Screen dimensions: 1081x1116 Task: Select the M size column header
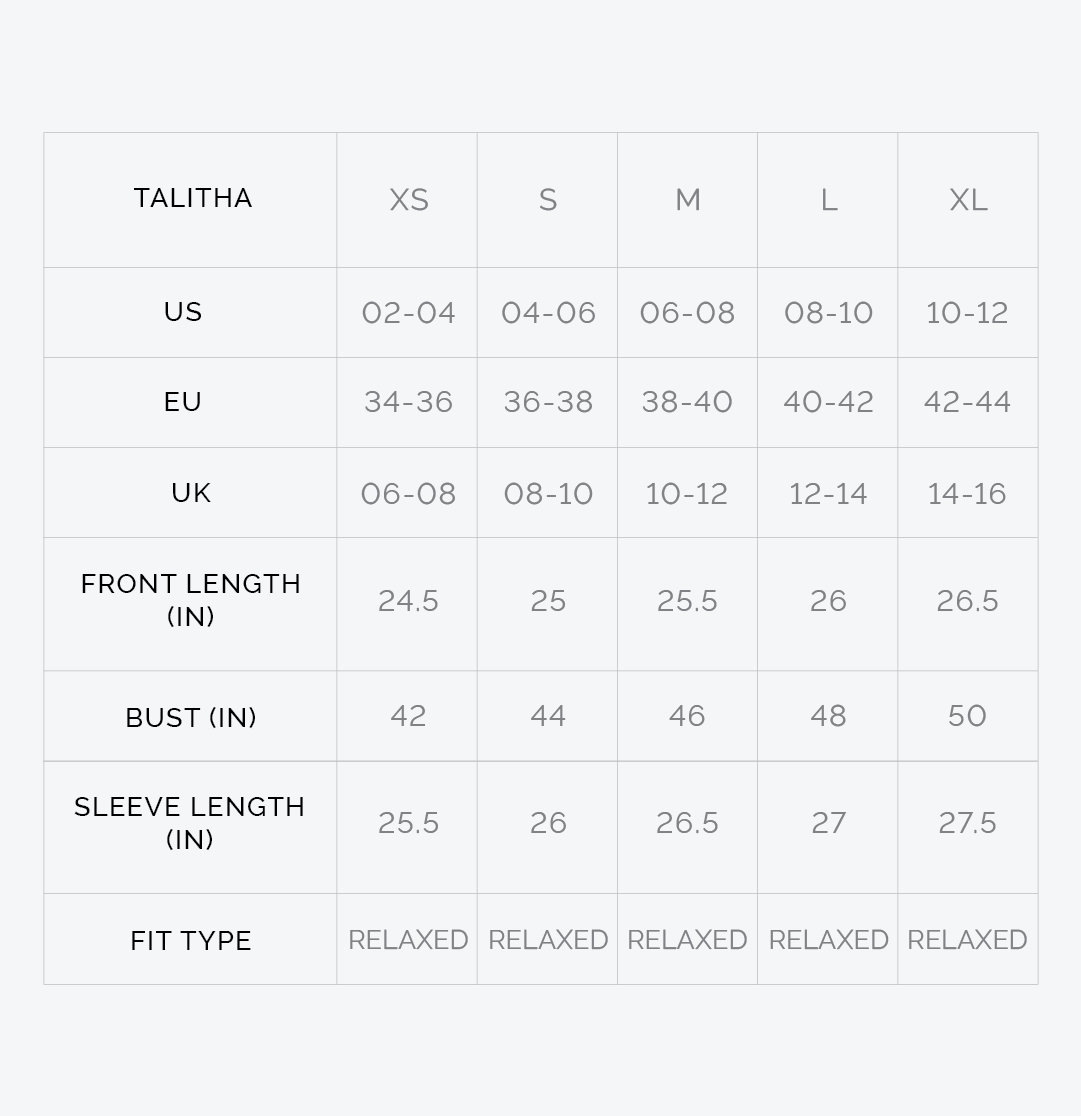688,200
